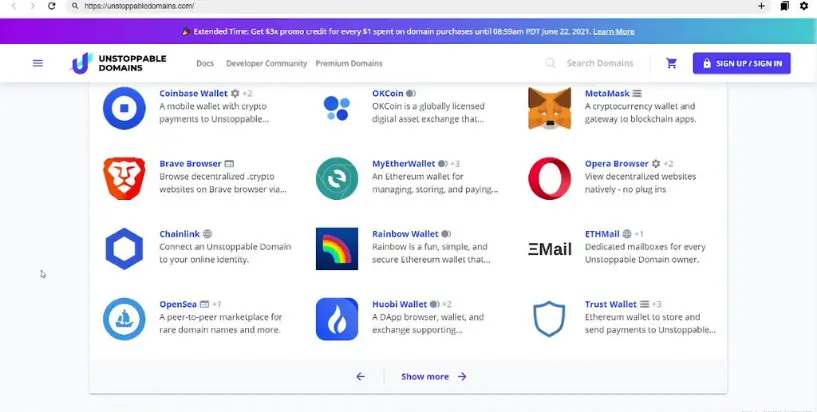817x412 pixels.
Task: Open the Opera Browser link
Action: click(616, 164)
